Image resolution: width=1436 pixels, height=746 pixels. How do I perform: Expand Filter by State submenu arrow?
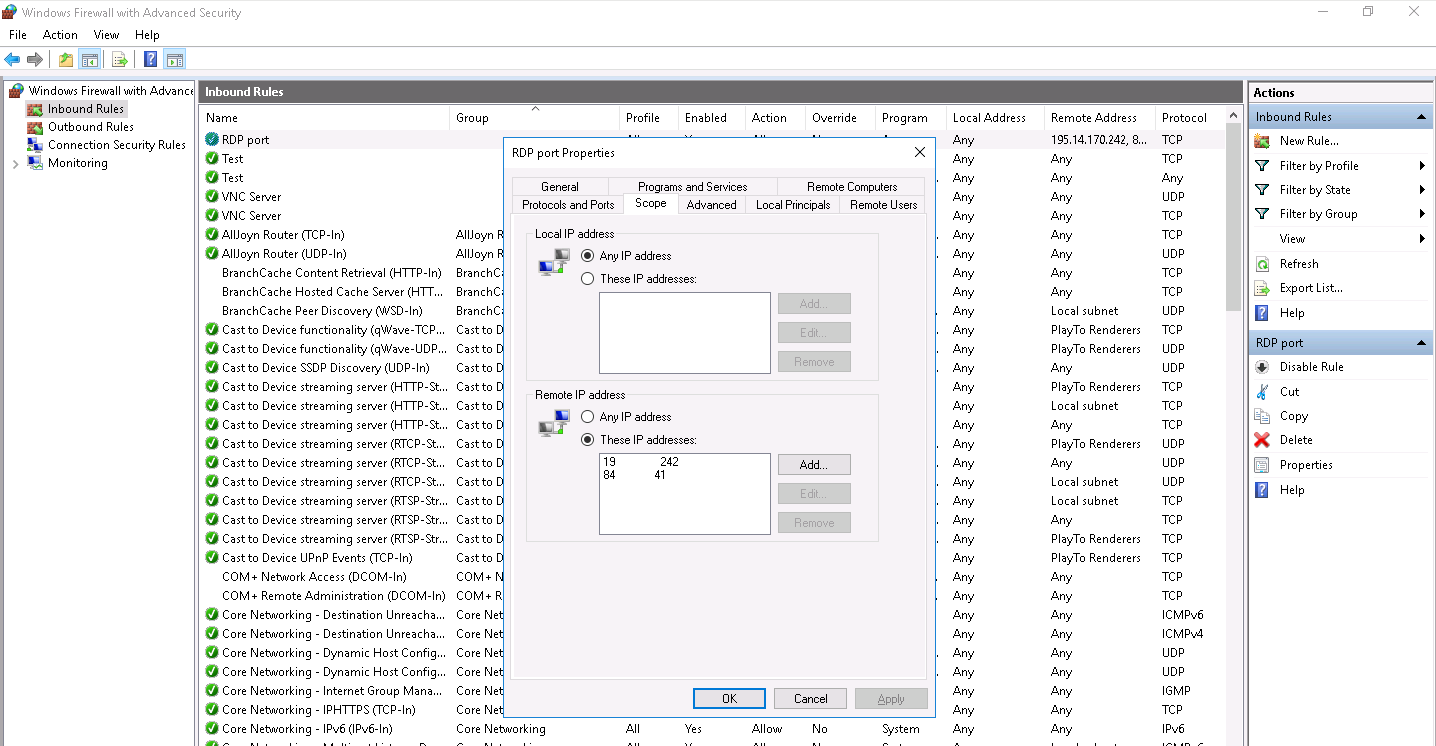pos(1422,190)
